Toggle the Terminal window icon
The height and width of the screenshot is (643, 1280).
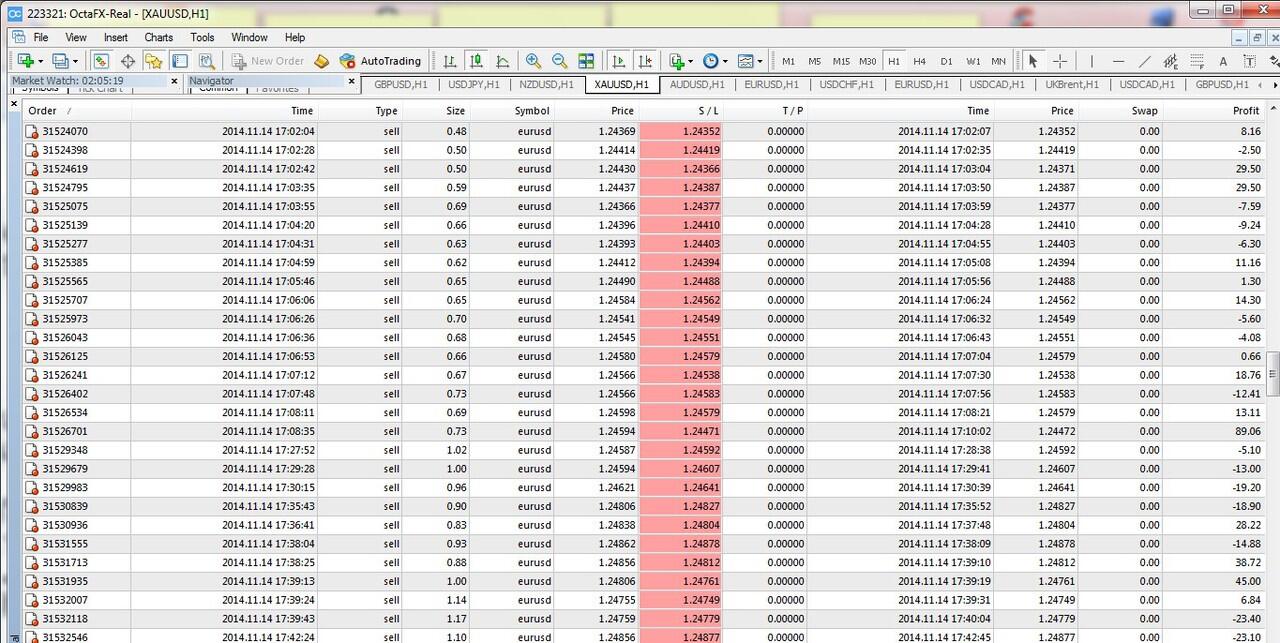tap(179, 61)
